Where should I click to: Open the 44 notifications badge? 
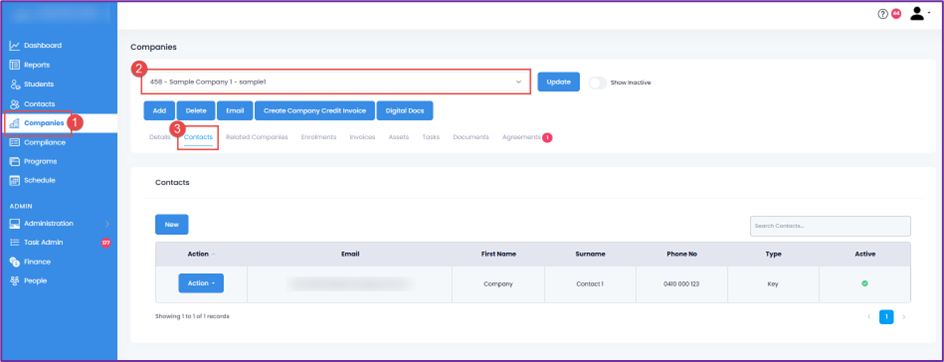[x=896, y=13]
